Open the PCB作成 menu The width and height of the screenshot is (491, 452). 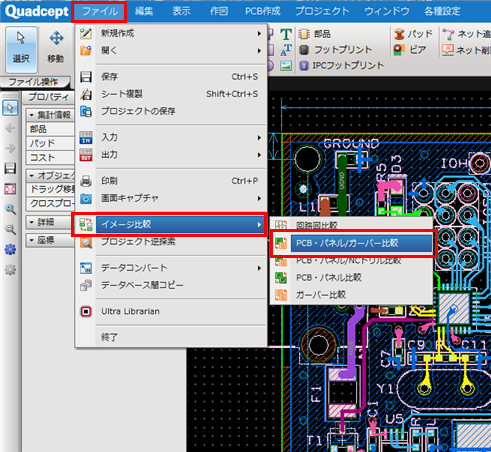[x=263, y=11]
